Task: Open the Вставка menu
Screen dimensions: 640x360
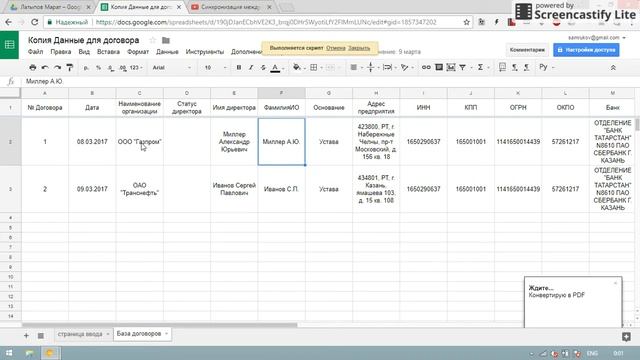Action: [x=108, y=52]
